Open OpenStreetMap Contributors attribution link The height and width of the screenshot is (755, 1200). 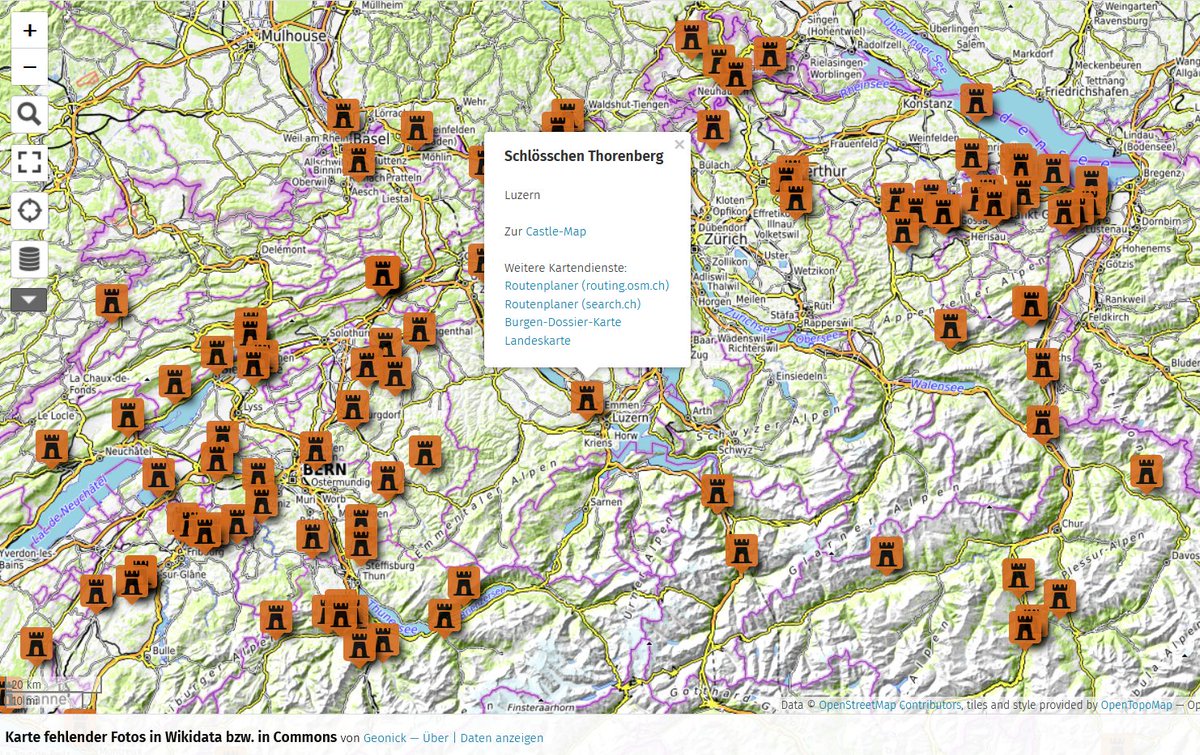coord(890,705)
